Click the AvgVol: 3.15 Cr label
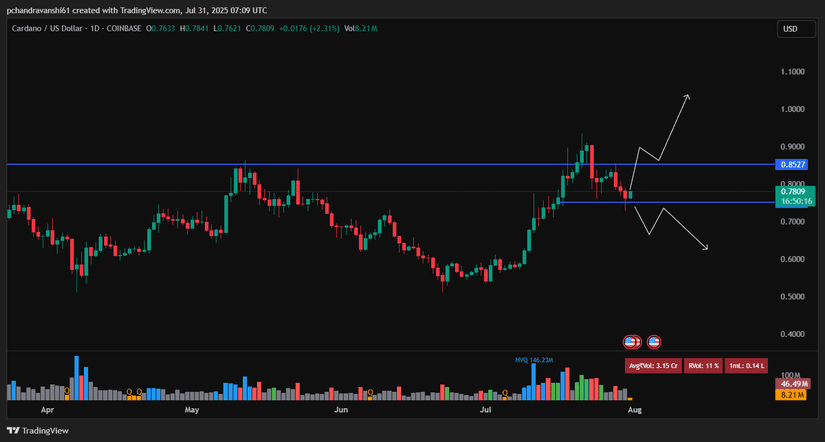This screenshot has width=825, height=442. point(653,365)
